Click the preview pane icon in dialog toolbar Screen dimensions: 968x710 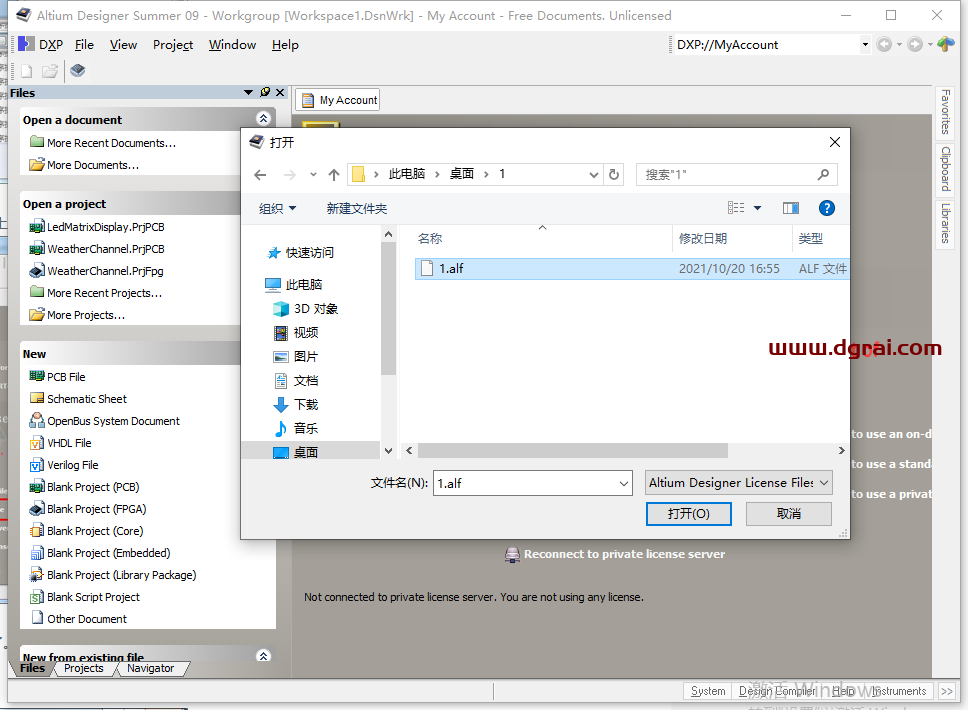coord(791,208)
